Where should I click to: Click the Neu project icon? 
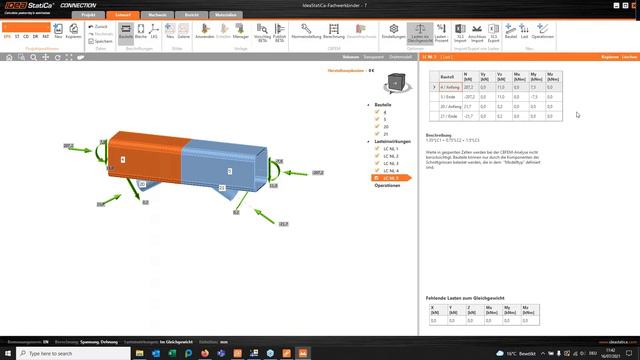coord(58,31)
